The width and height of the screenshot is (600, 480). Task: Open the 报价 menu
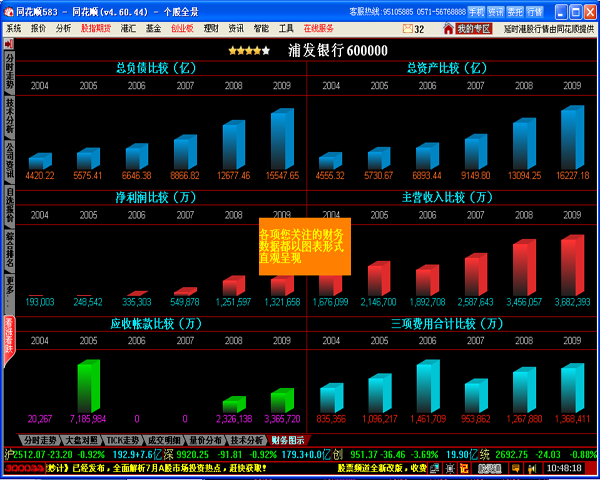click(38, 29)
